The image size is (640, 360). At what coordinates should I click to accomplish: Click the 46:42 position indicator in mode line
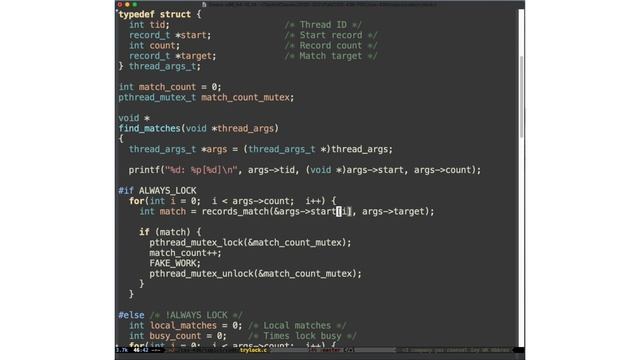140,350
